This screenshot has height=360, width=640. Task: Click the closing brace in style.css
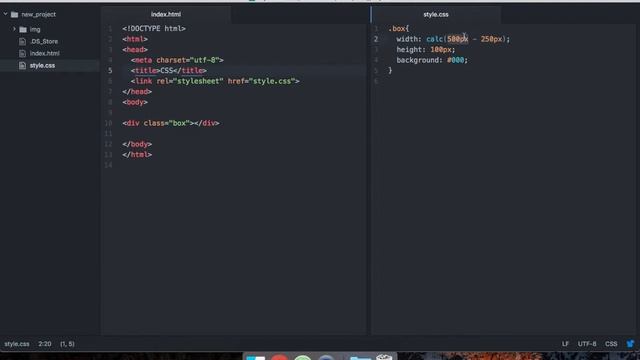tap(390, 71)
